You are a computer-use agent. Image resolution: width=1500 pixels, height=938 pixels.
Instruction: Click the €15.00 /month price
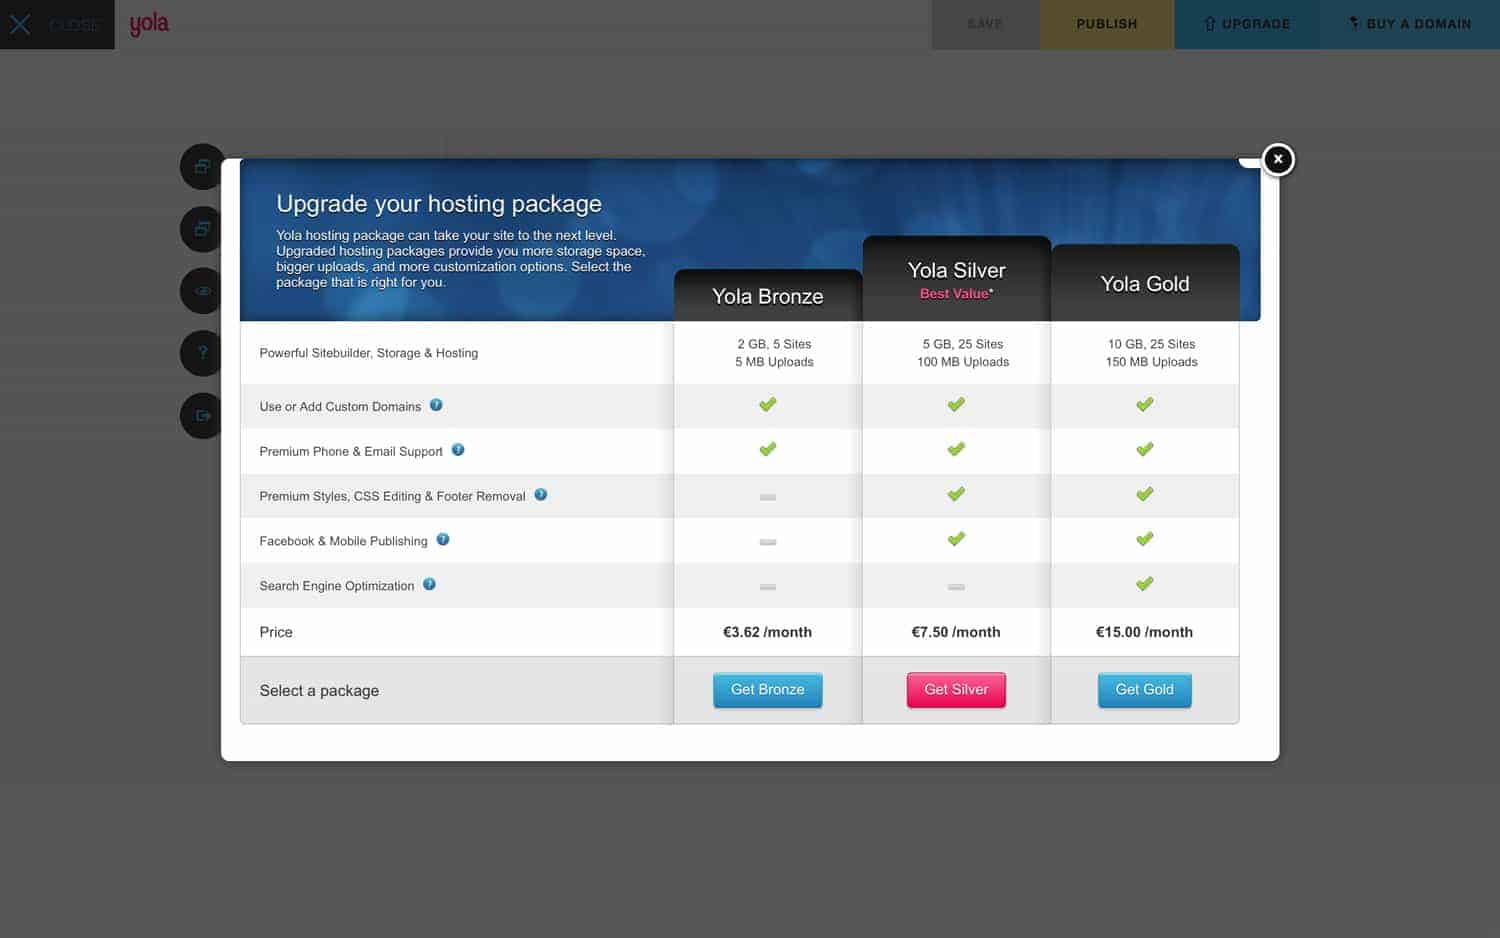[x=1144, y=632]
